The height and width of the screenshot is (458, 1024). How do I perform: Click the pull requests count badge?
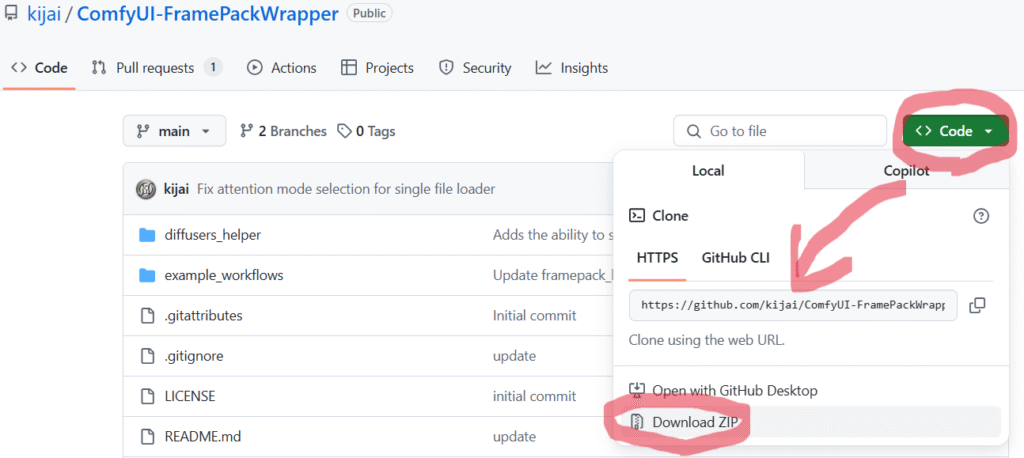[x=213, y=67]
